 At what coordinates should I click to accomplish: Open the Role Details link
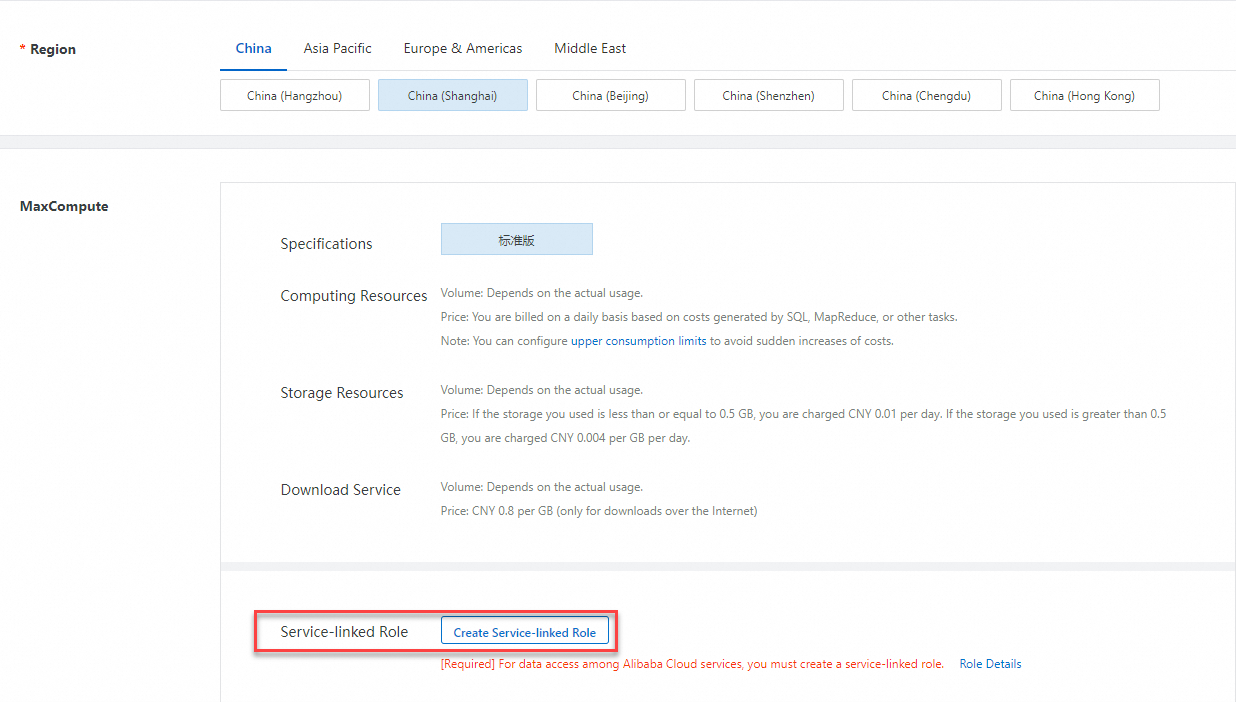click(x=990, y=664)
